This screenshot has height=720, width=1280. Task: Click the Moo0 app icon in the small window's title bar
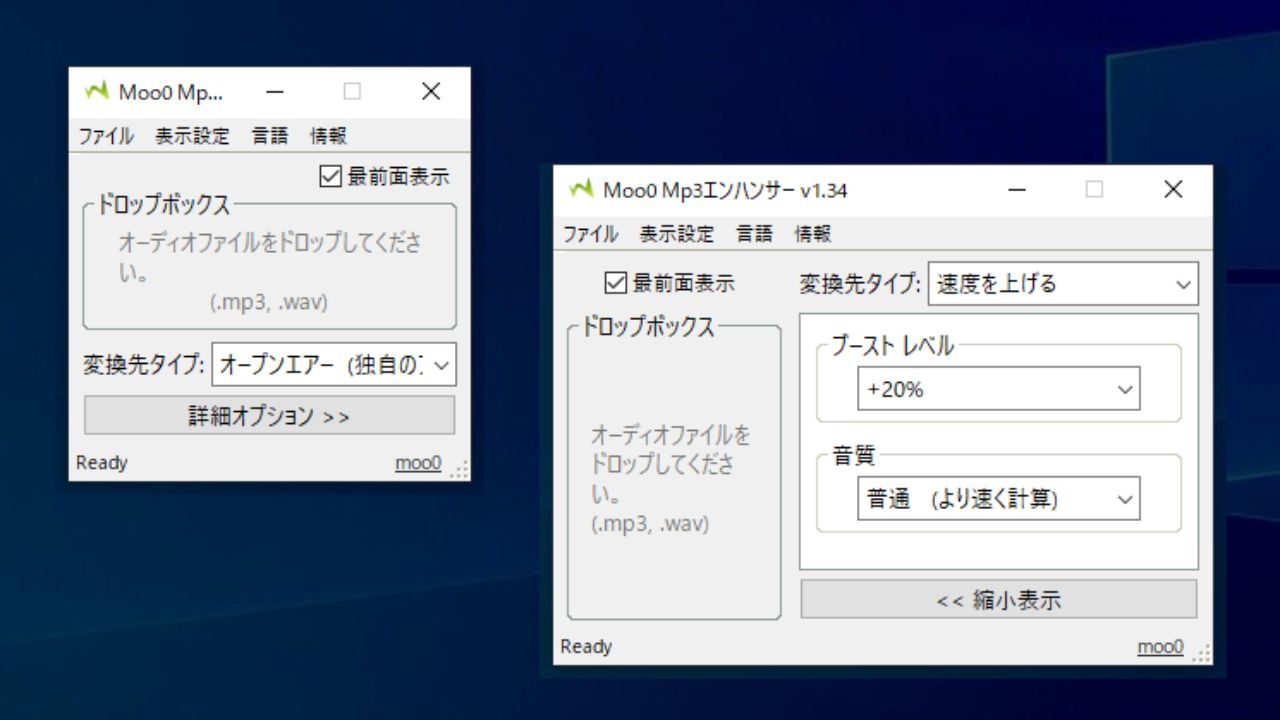click(96, 92)
